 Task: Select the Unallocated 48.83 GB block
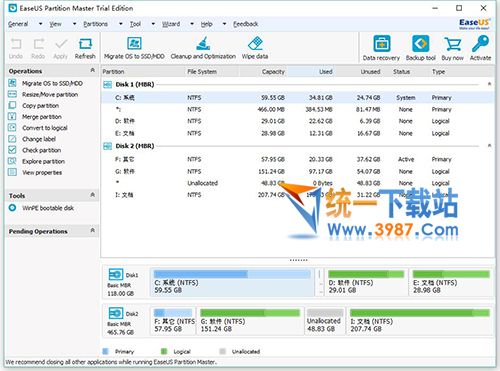324,321
